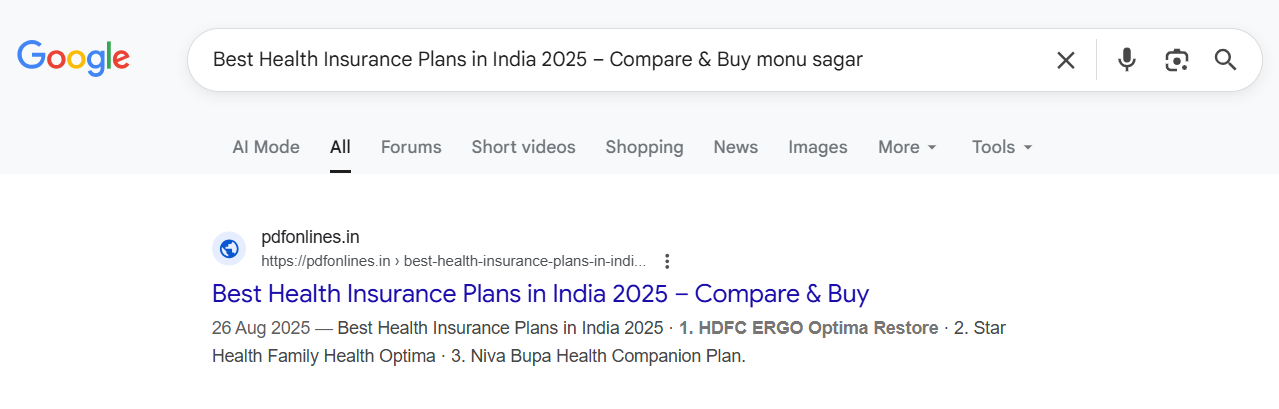Click the Google logo

pyautogui.click(x=73, y=58)
